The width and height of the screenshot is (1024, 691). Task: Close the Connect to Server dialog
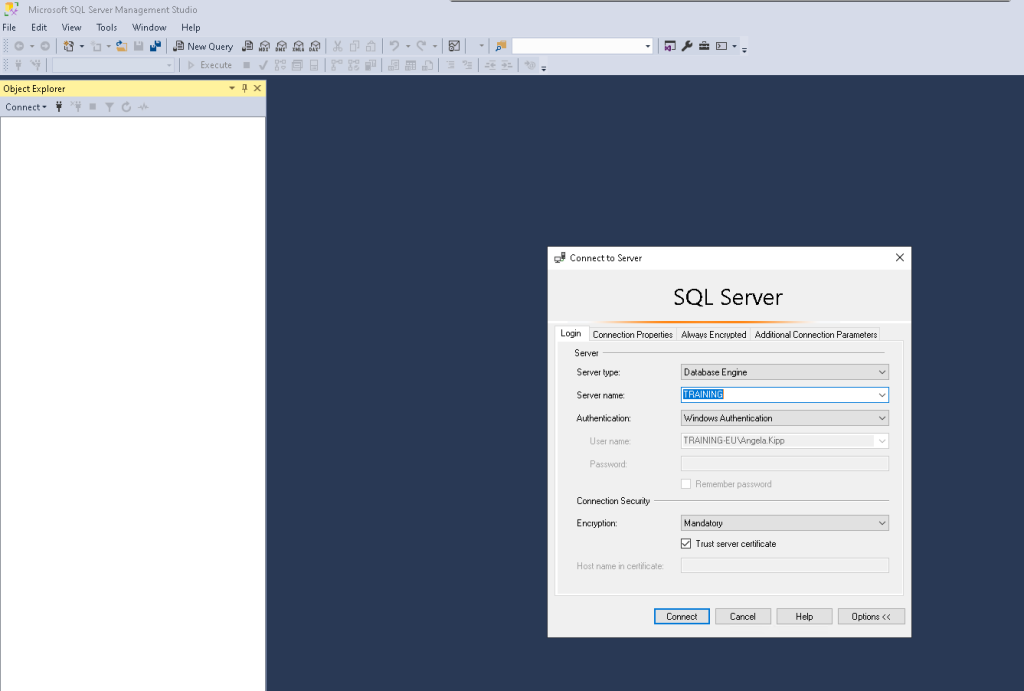click(899, 257)
